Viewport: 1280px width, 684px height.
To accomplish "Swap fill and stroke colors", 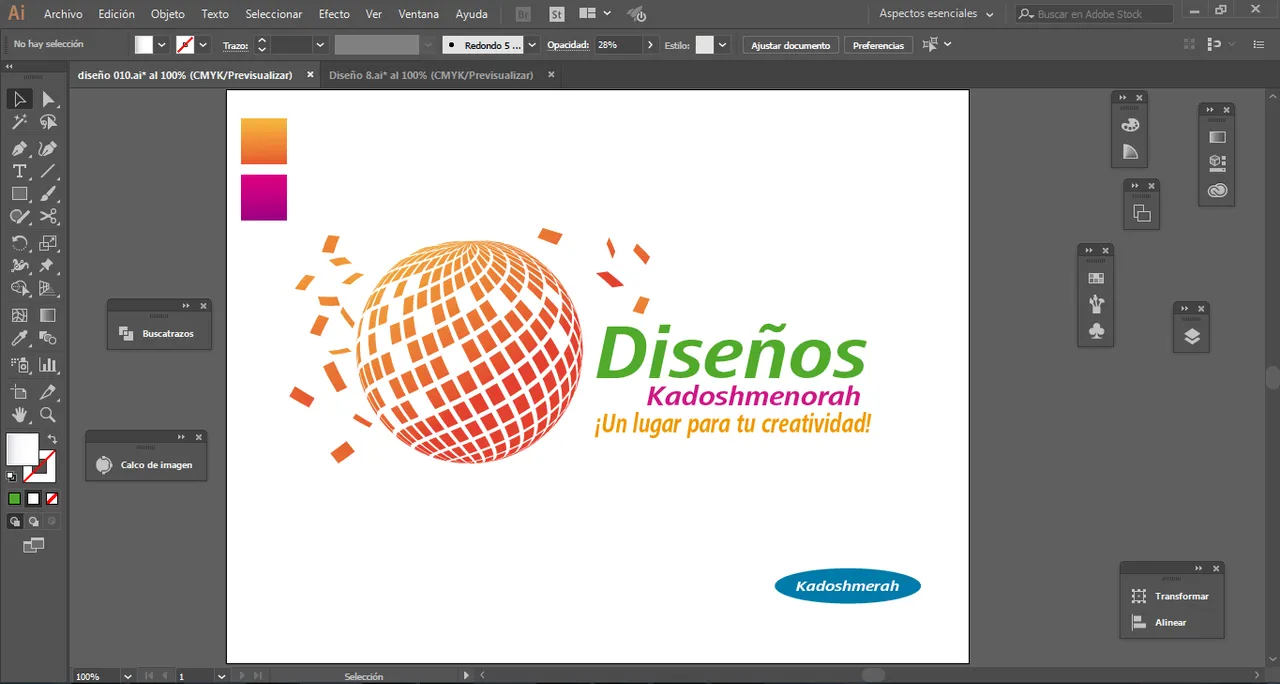I will [52, 440].
